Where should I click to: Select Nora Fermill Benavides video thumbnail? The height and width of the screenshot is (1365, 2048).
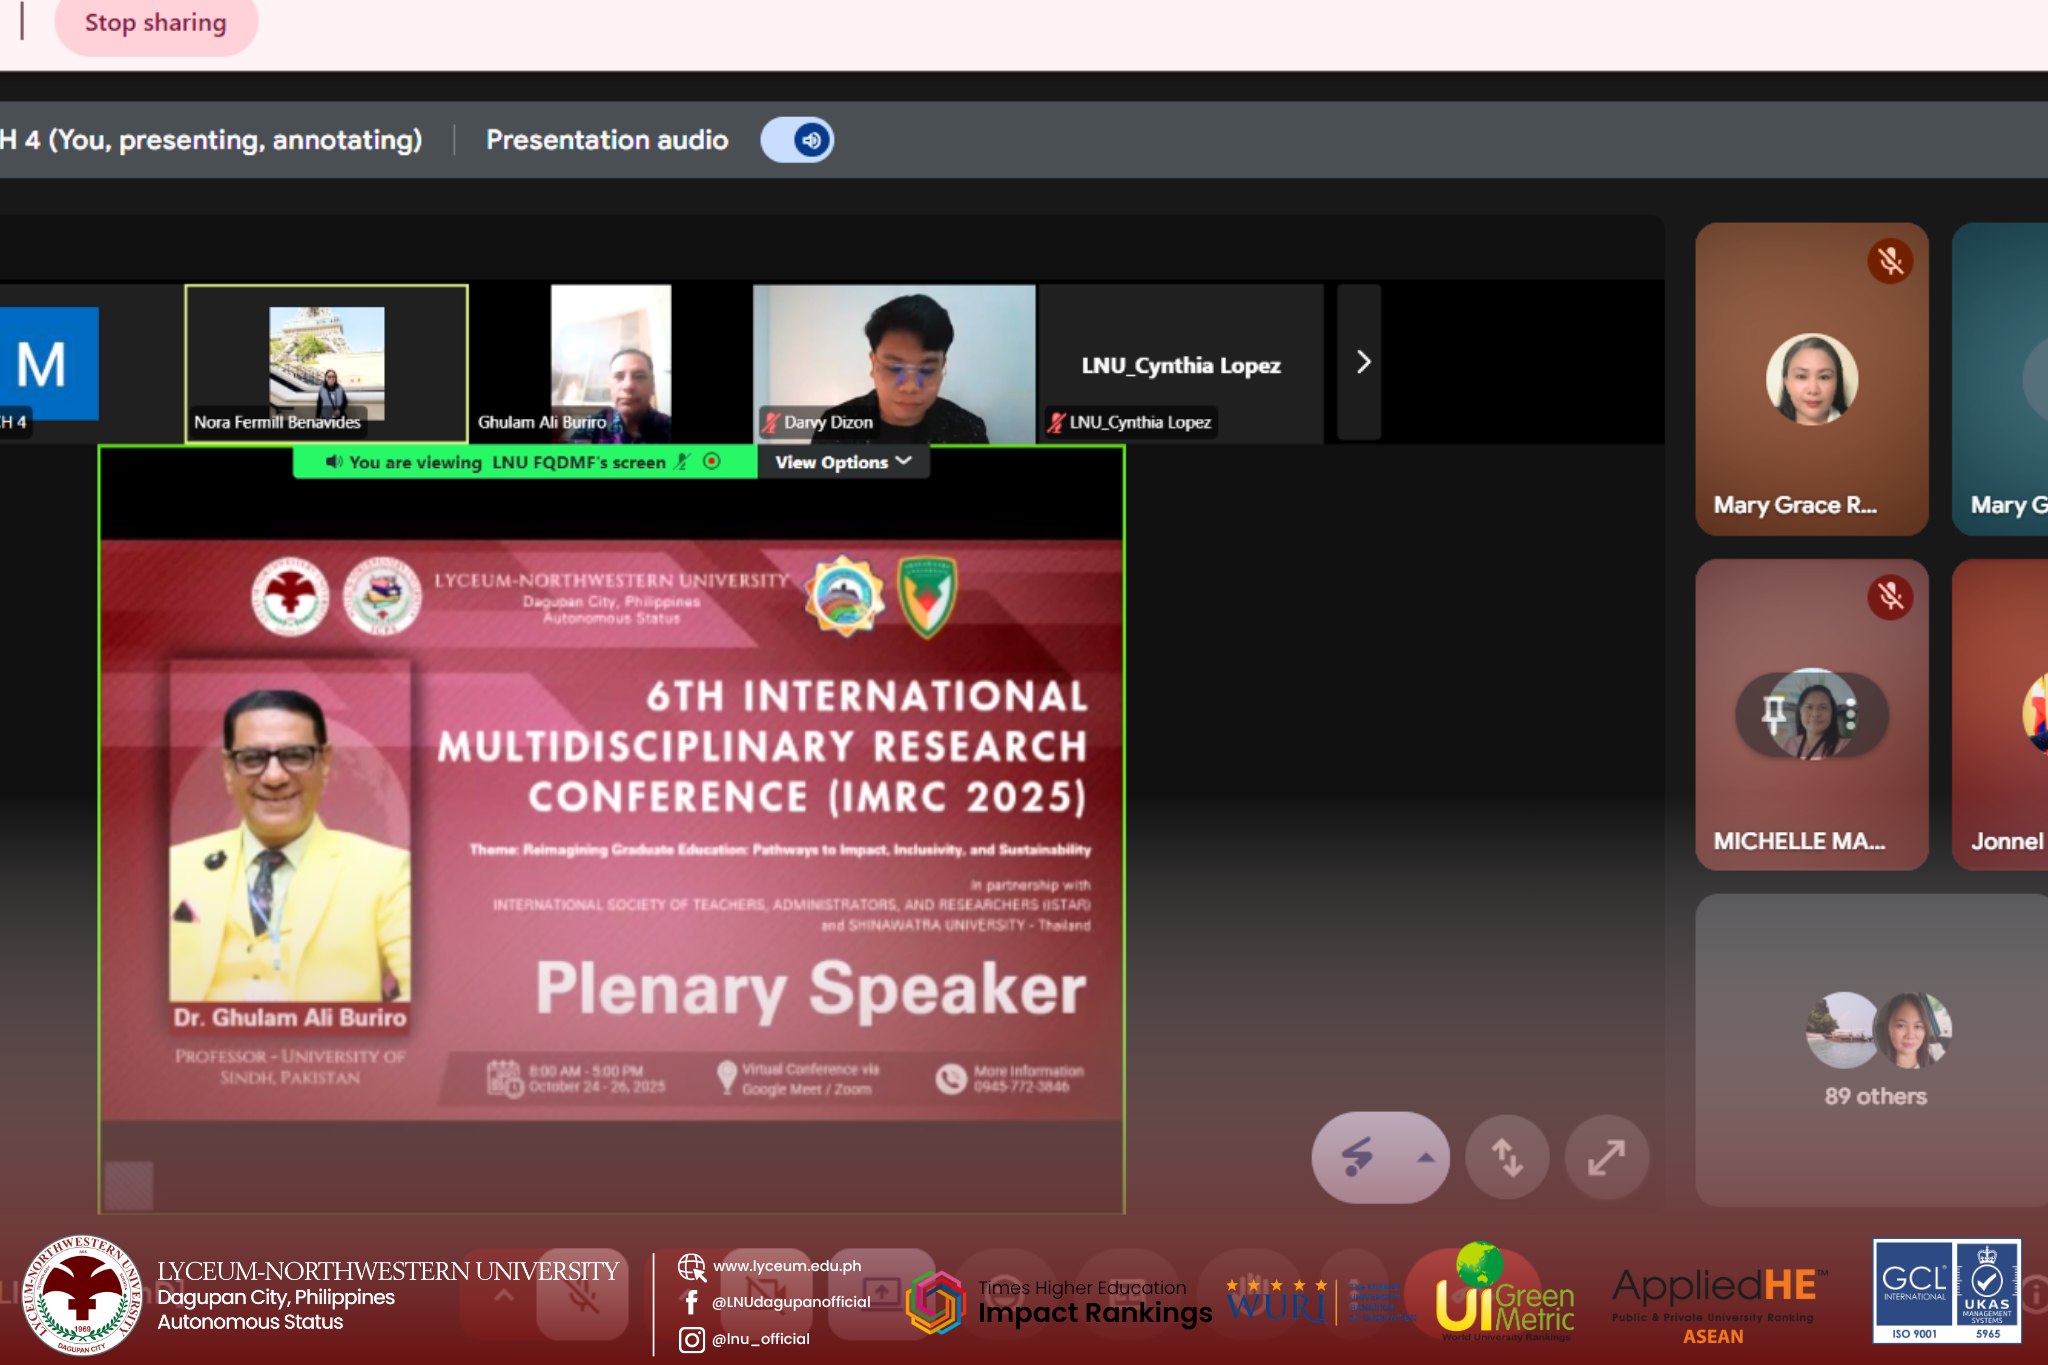point(326,364)
